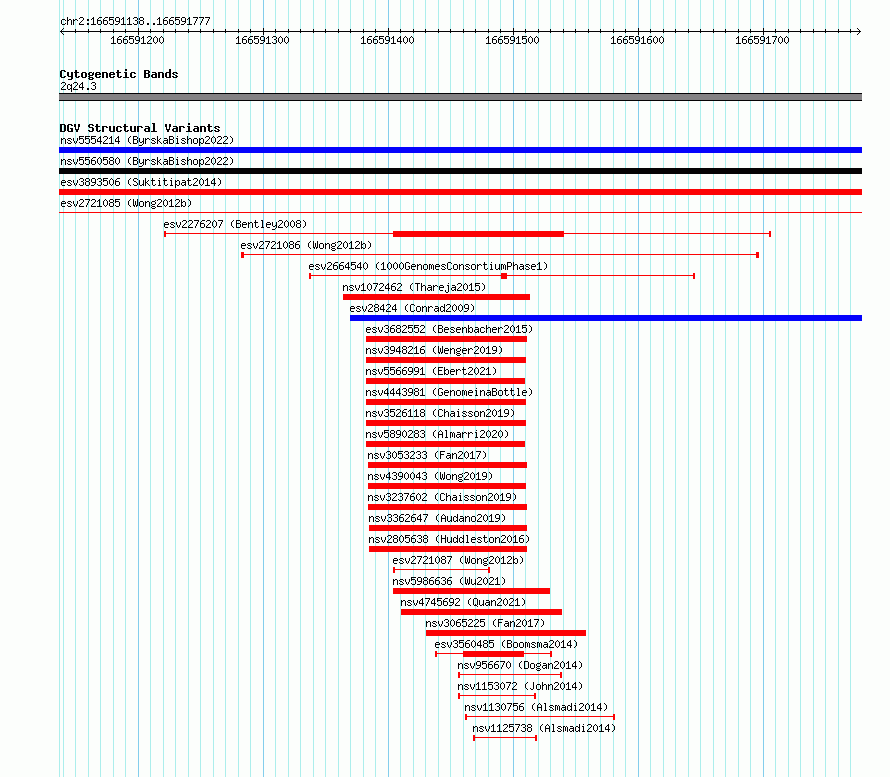
Task: Select nsv3526118 (Chaisson2019) label
Action: [440, 413]
